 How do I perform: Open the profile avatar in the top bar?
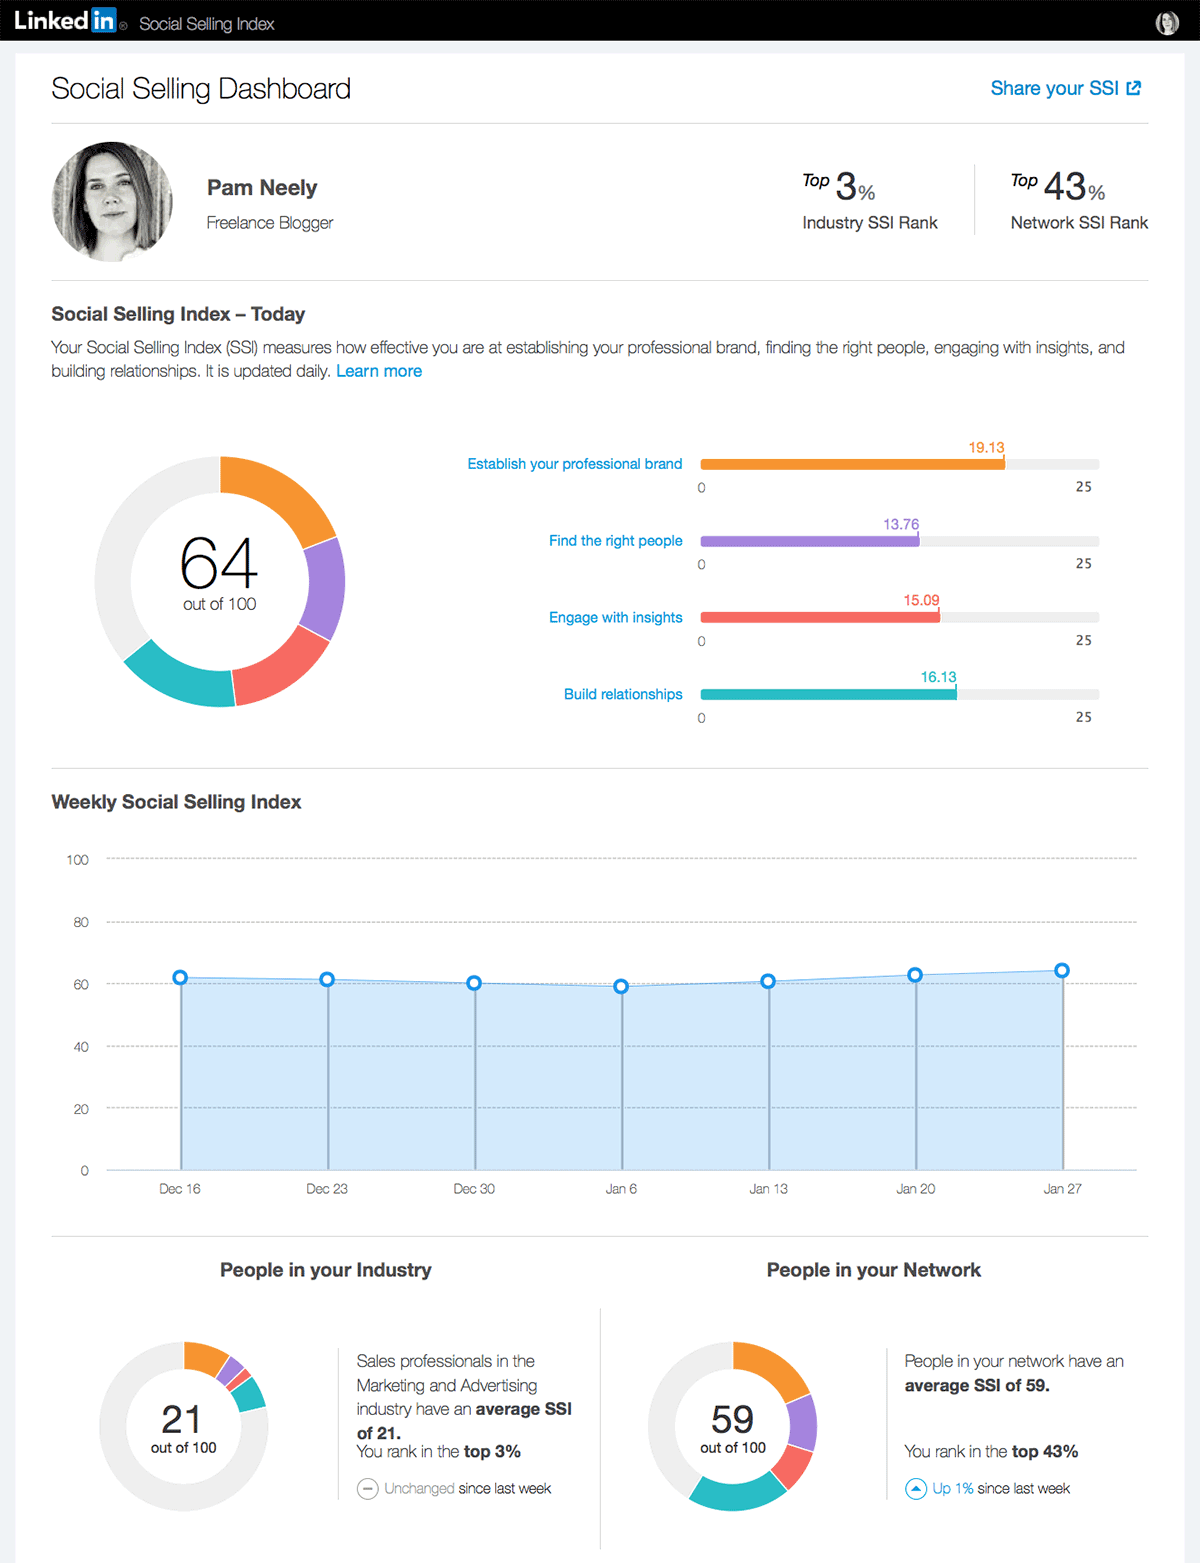[1167, 22]
